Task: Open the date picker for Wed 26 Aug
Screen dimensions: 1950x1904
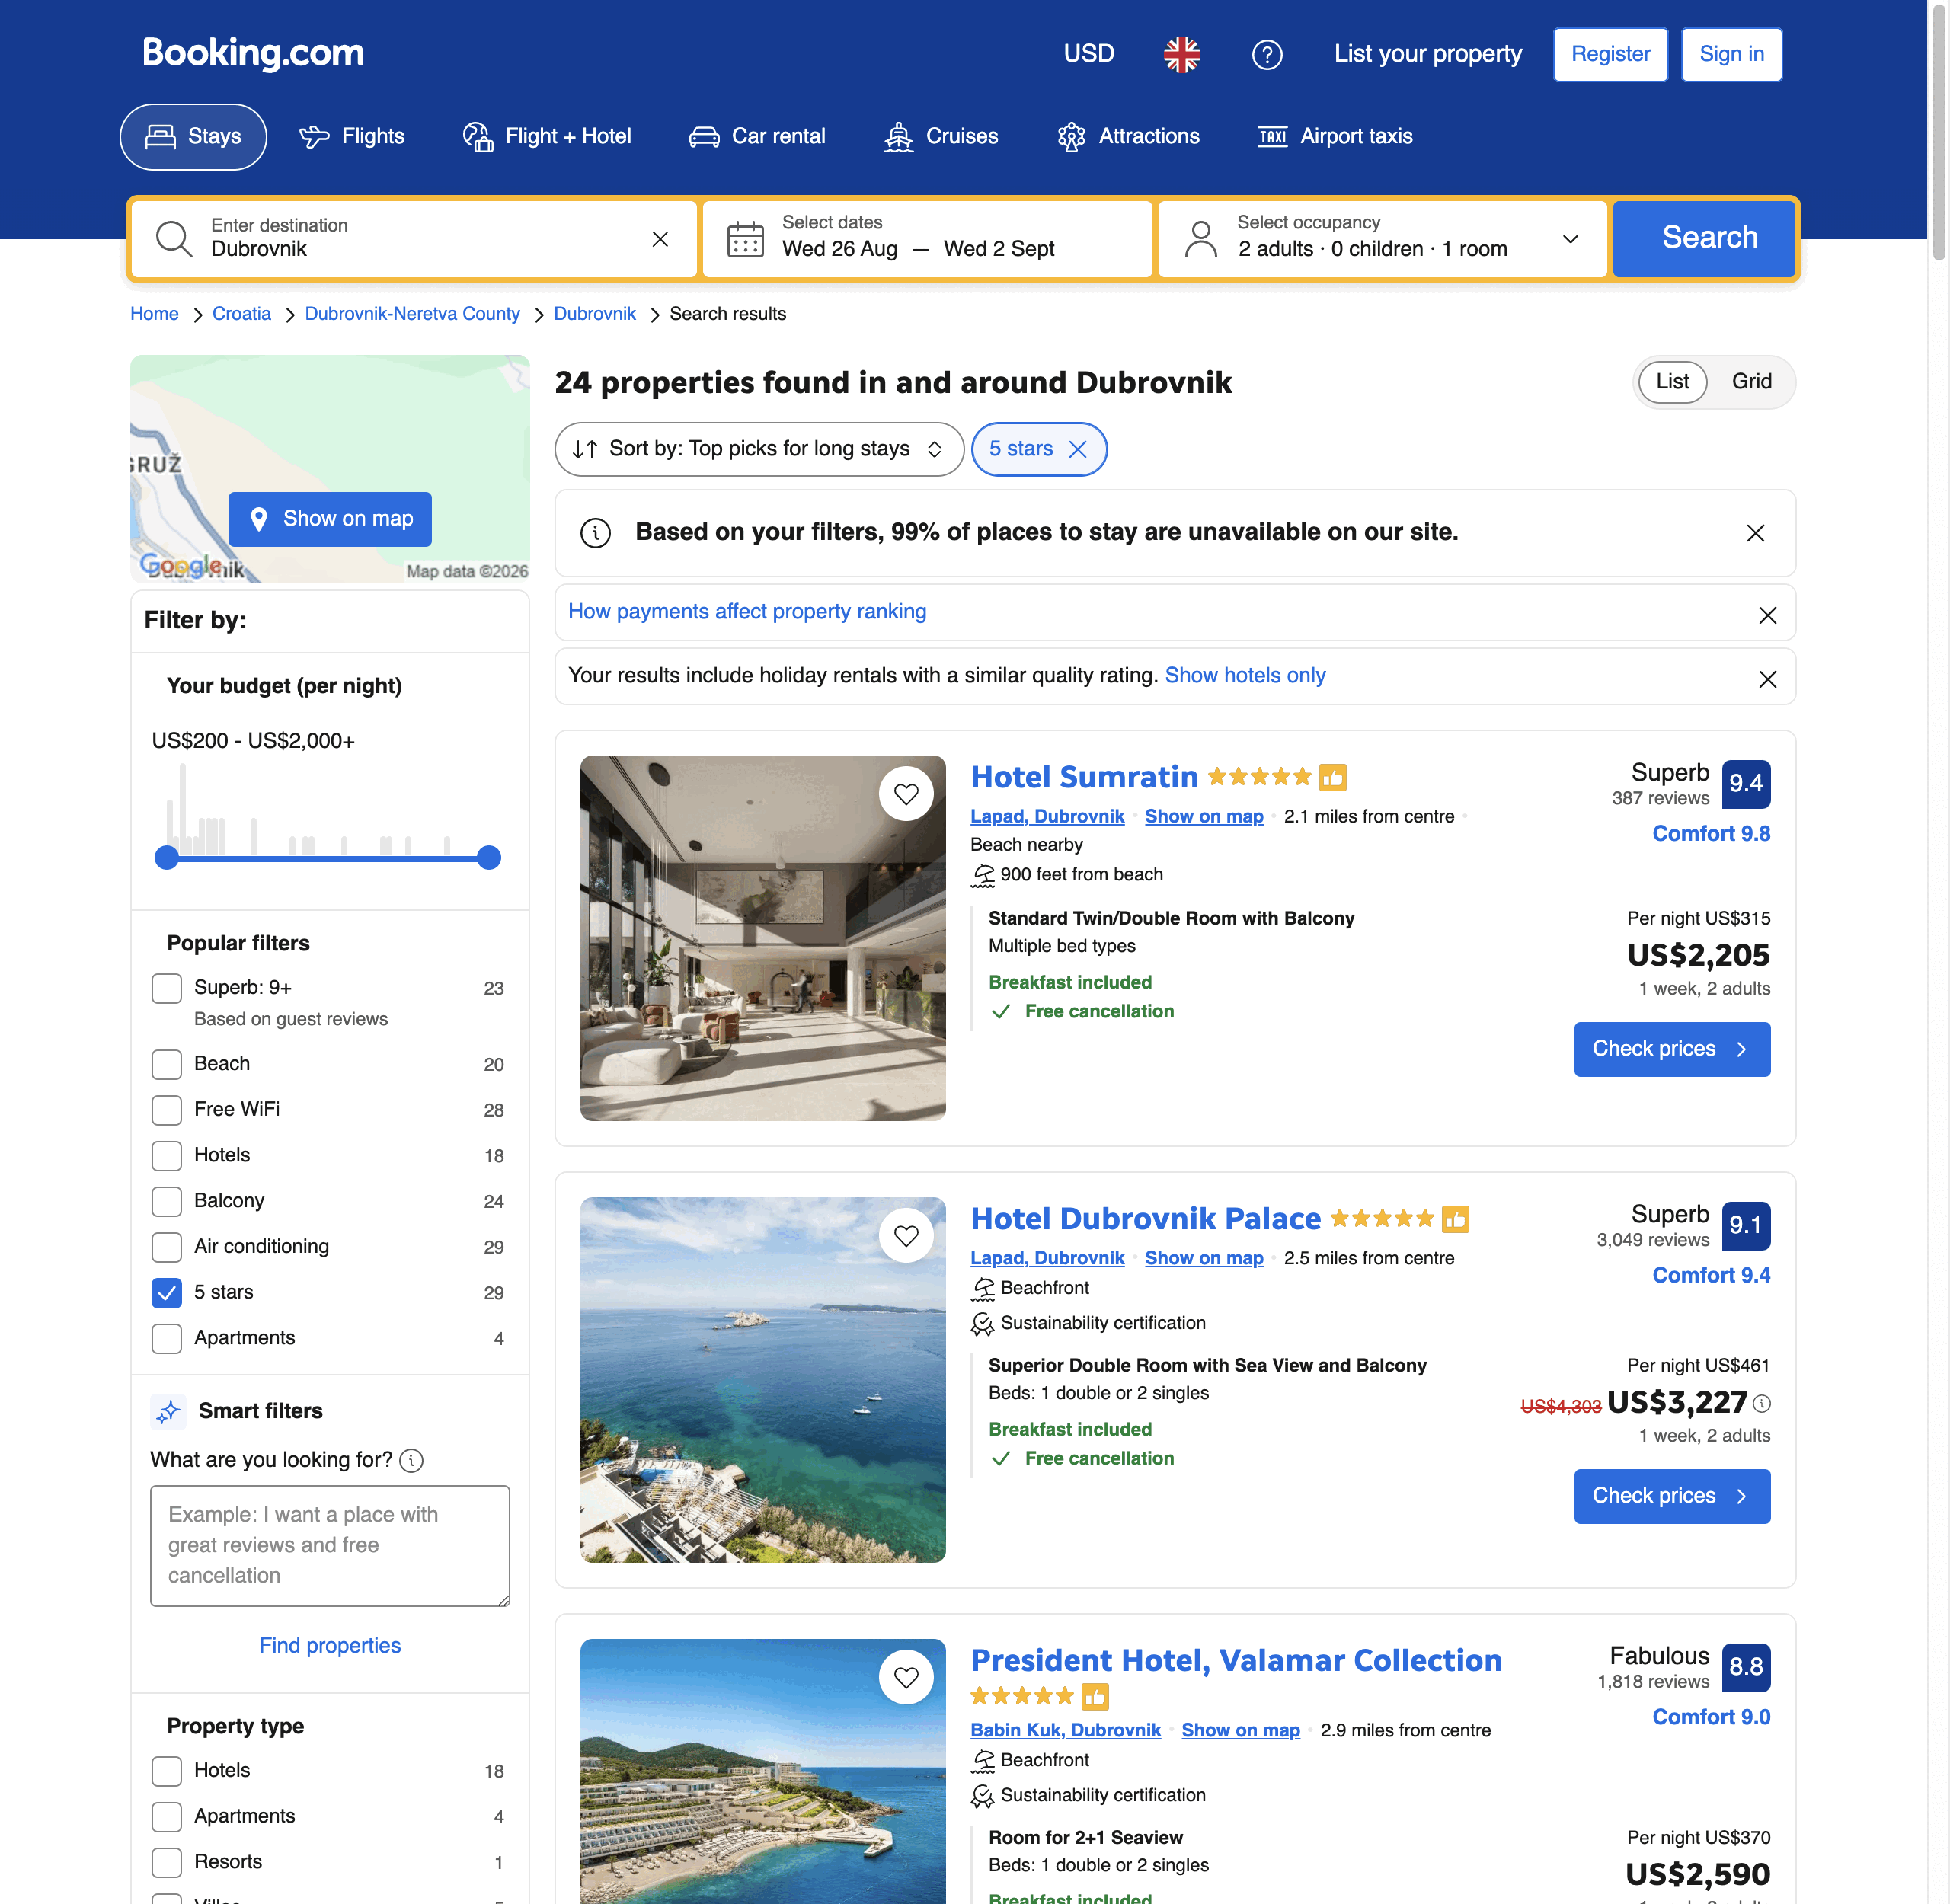Action: point(840,249)
